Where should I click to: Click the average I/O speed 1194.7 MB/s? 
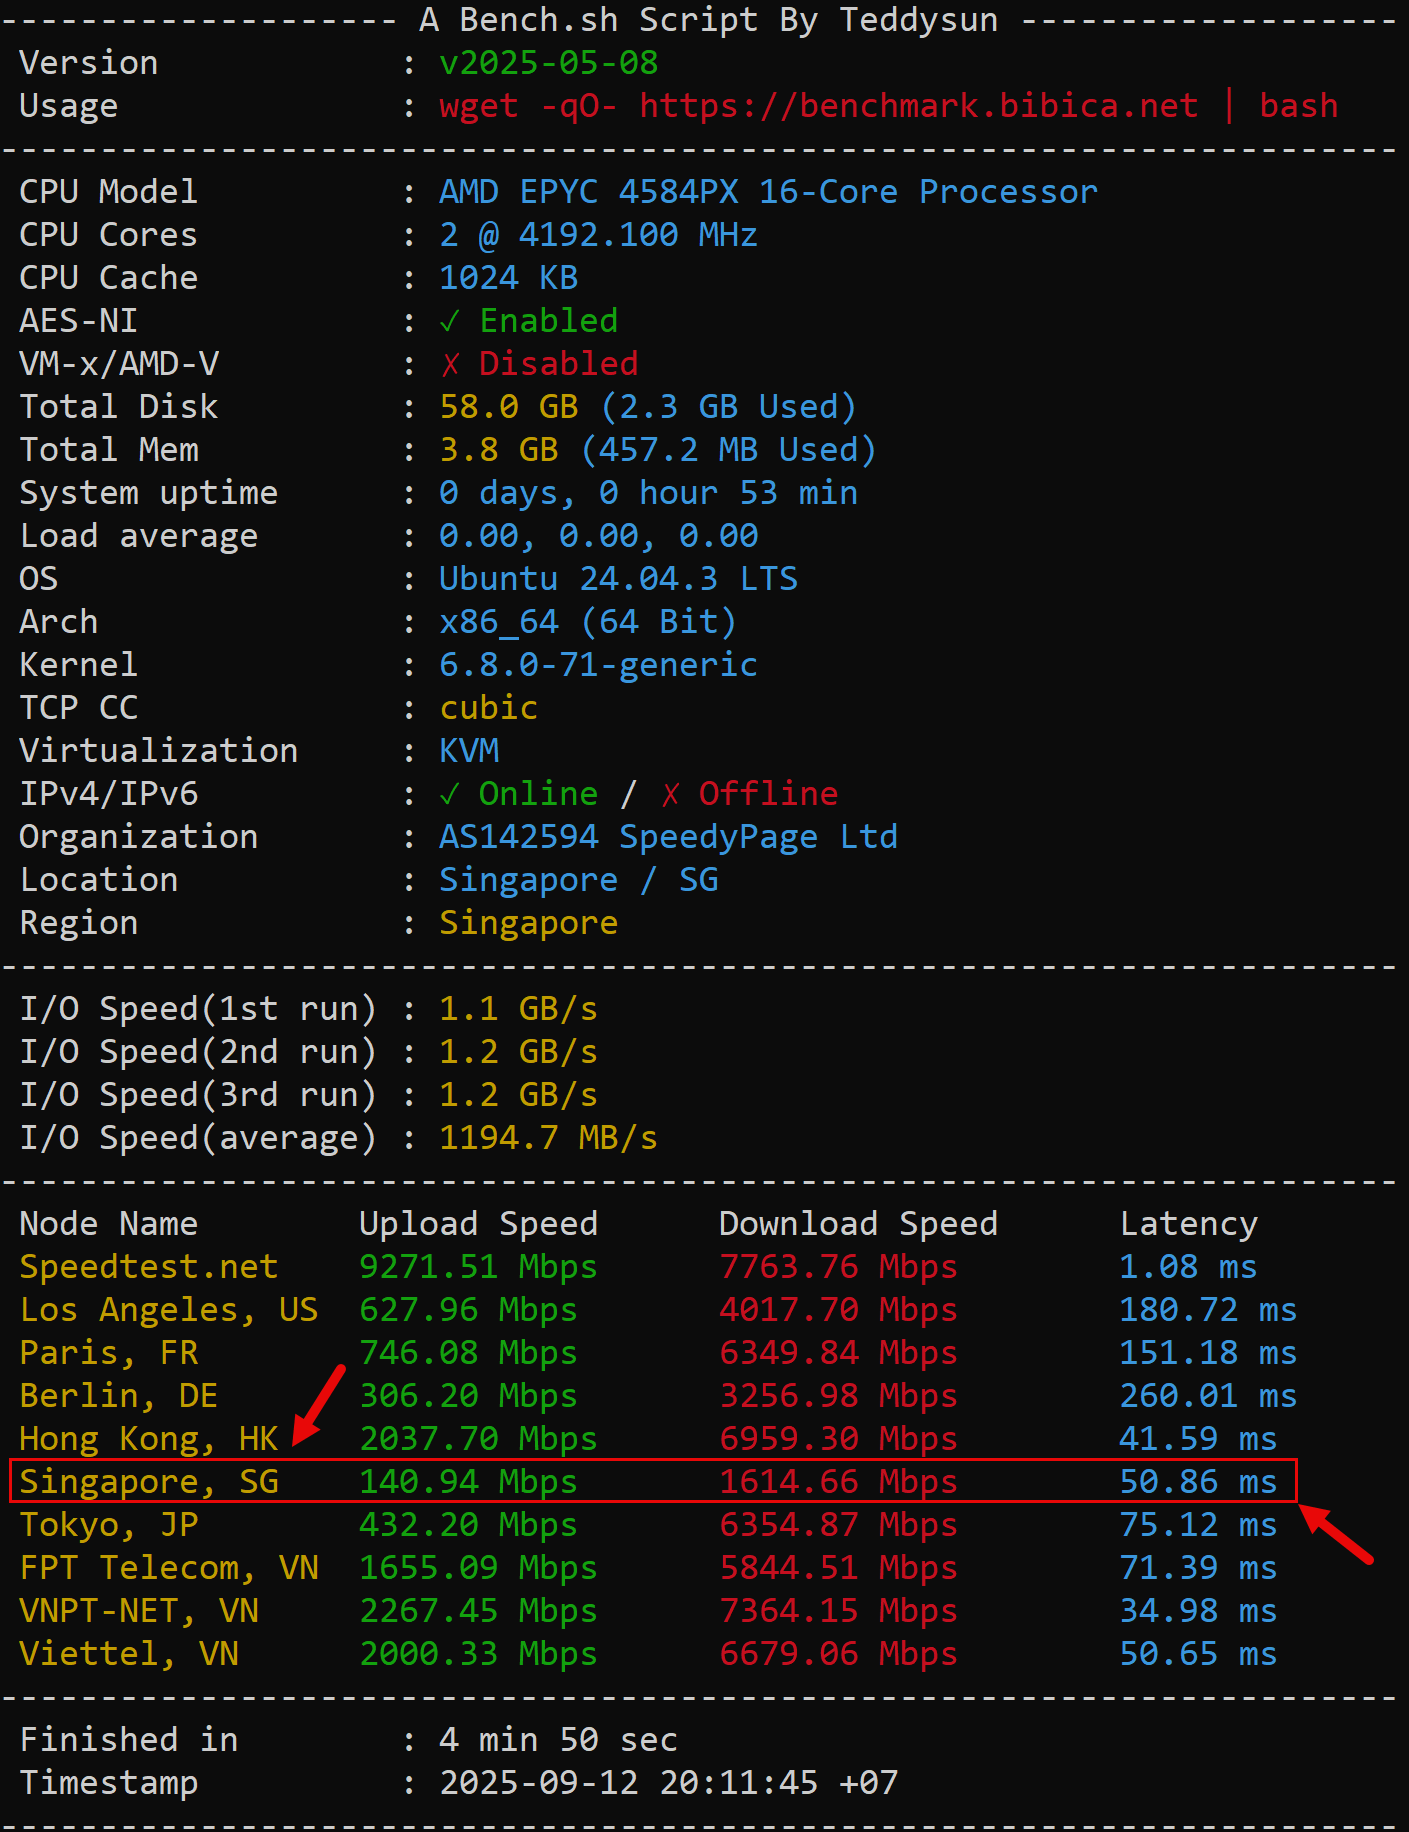(x=548, y=1138)
